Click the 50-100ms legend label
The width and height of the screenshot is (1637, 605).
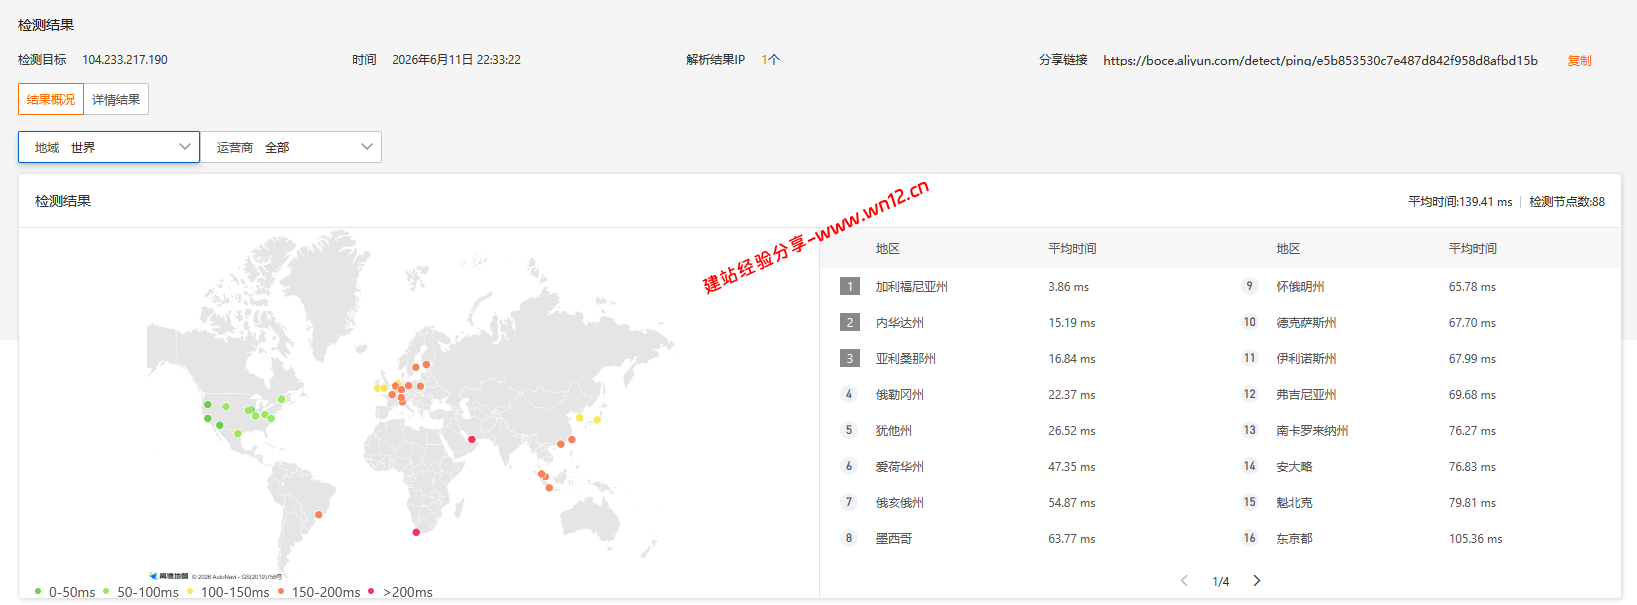click(x=148, y=592)
